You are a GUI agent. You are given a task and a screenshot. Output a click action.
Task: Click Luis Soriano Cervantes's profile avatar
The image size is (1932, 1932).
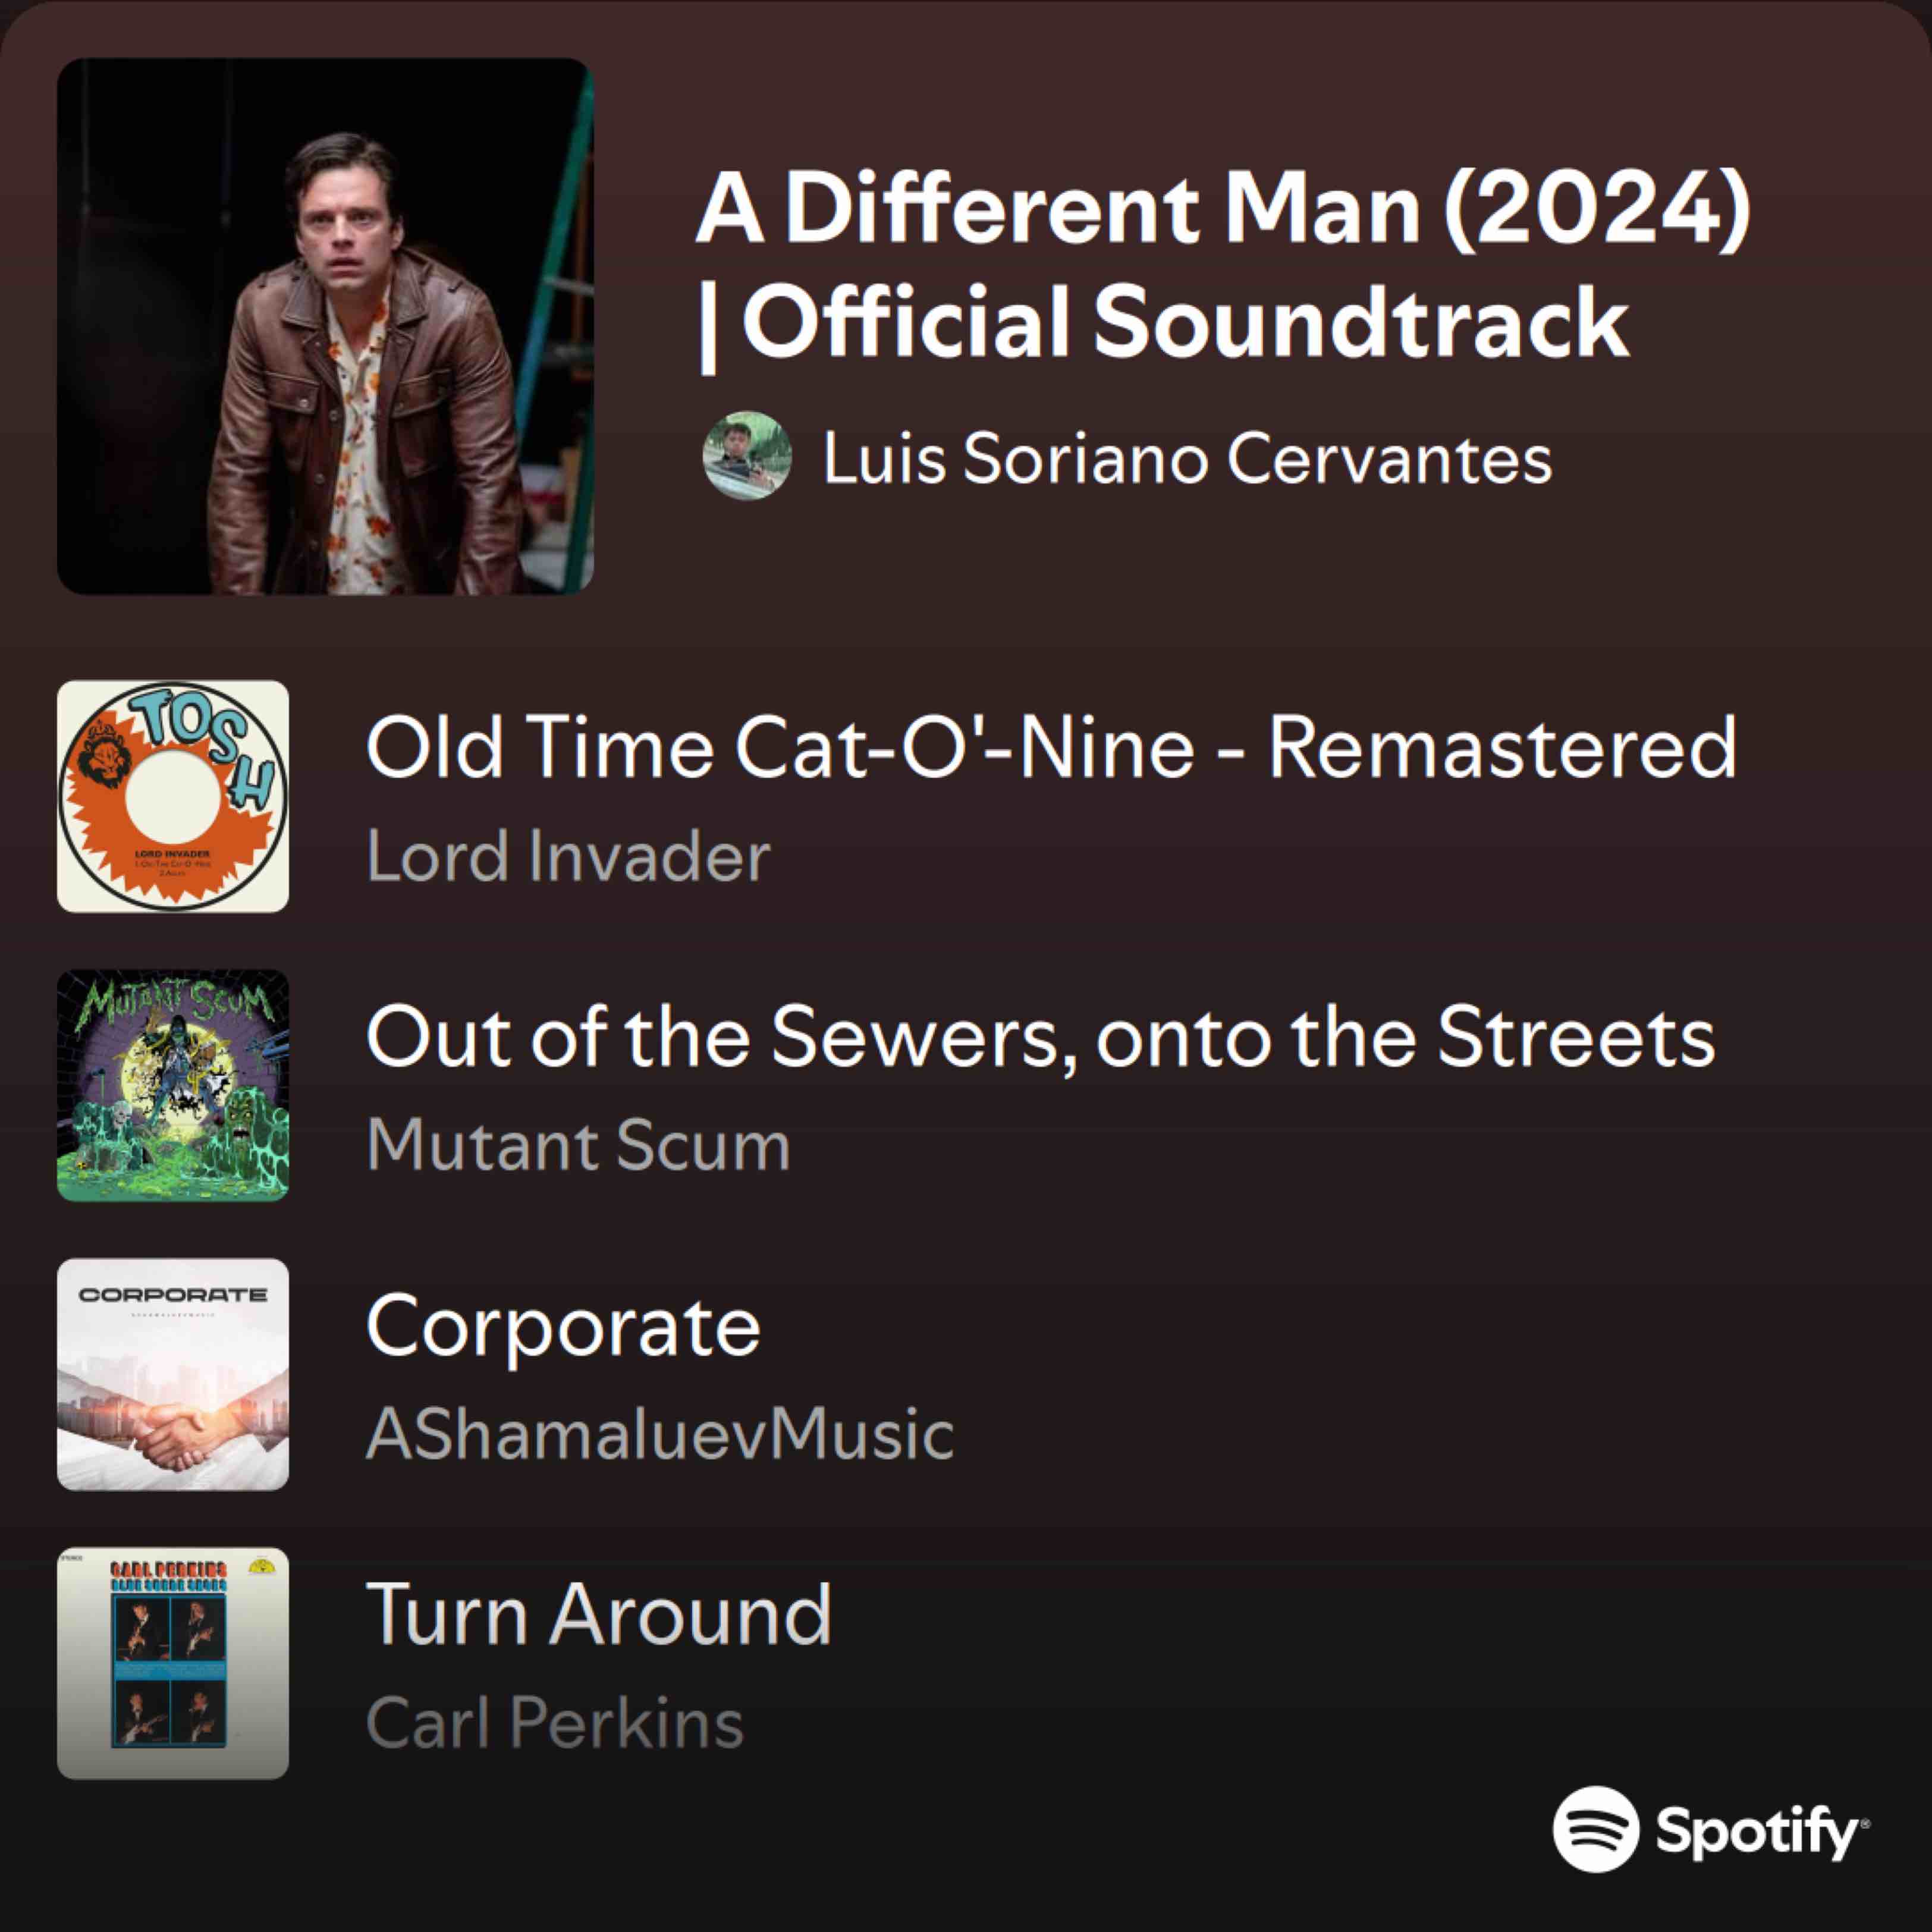coord(747,456)
